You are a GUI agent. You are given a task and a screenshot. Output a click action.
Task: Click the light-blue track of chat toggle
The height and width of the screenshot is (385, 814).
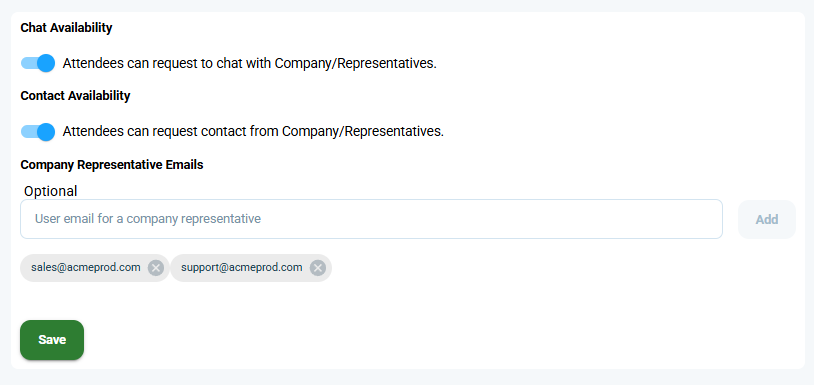(29, 63)
